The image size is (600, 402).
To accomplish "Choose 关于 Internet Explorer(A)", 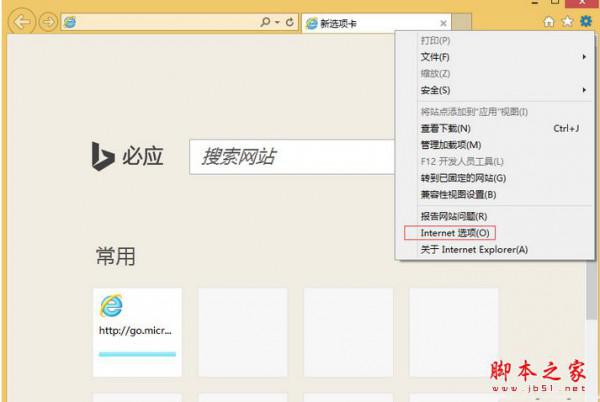I will 495,249.
